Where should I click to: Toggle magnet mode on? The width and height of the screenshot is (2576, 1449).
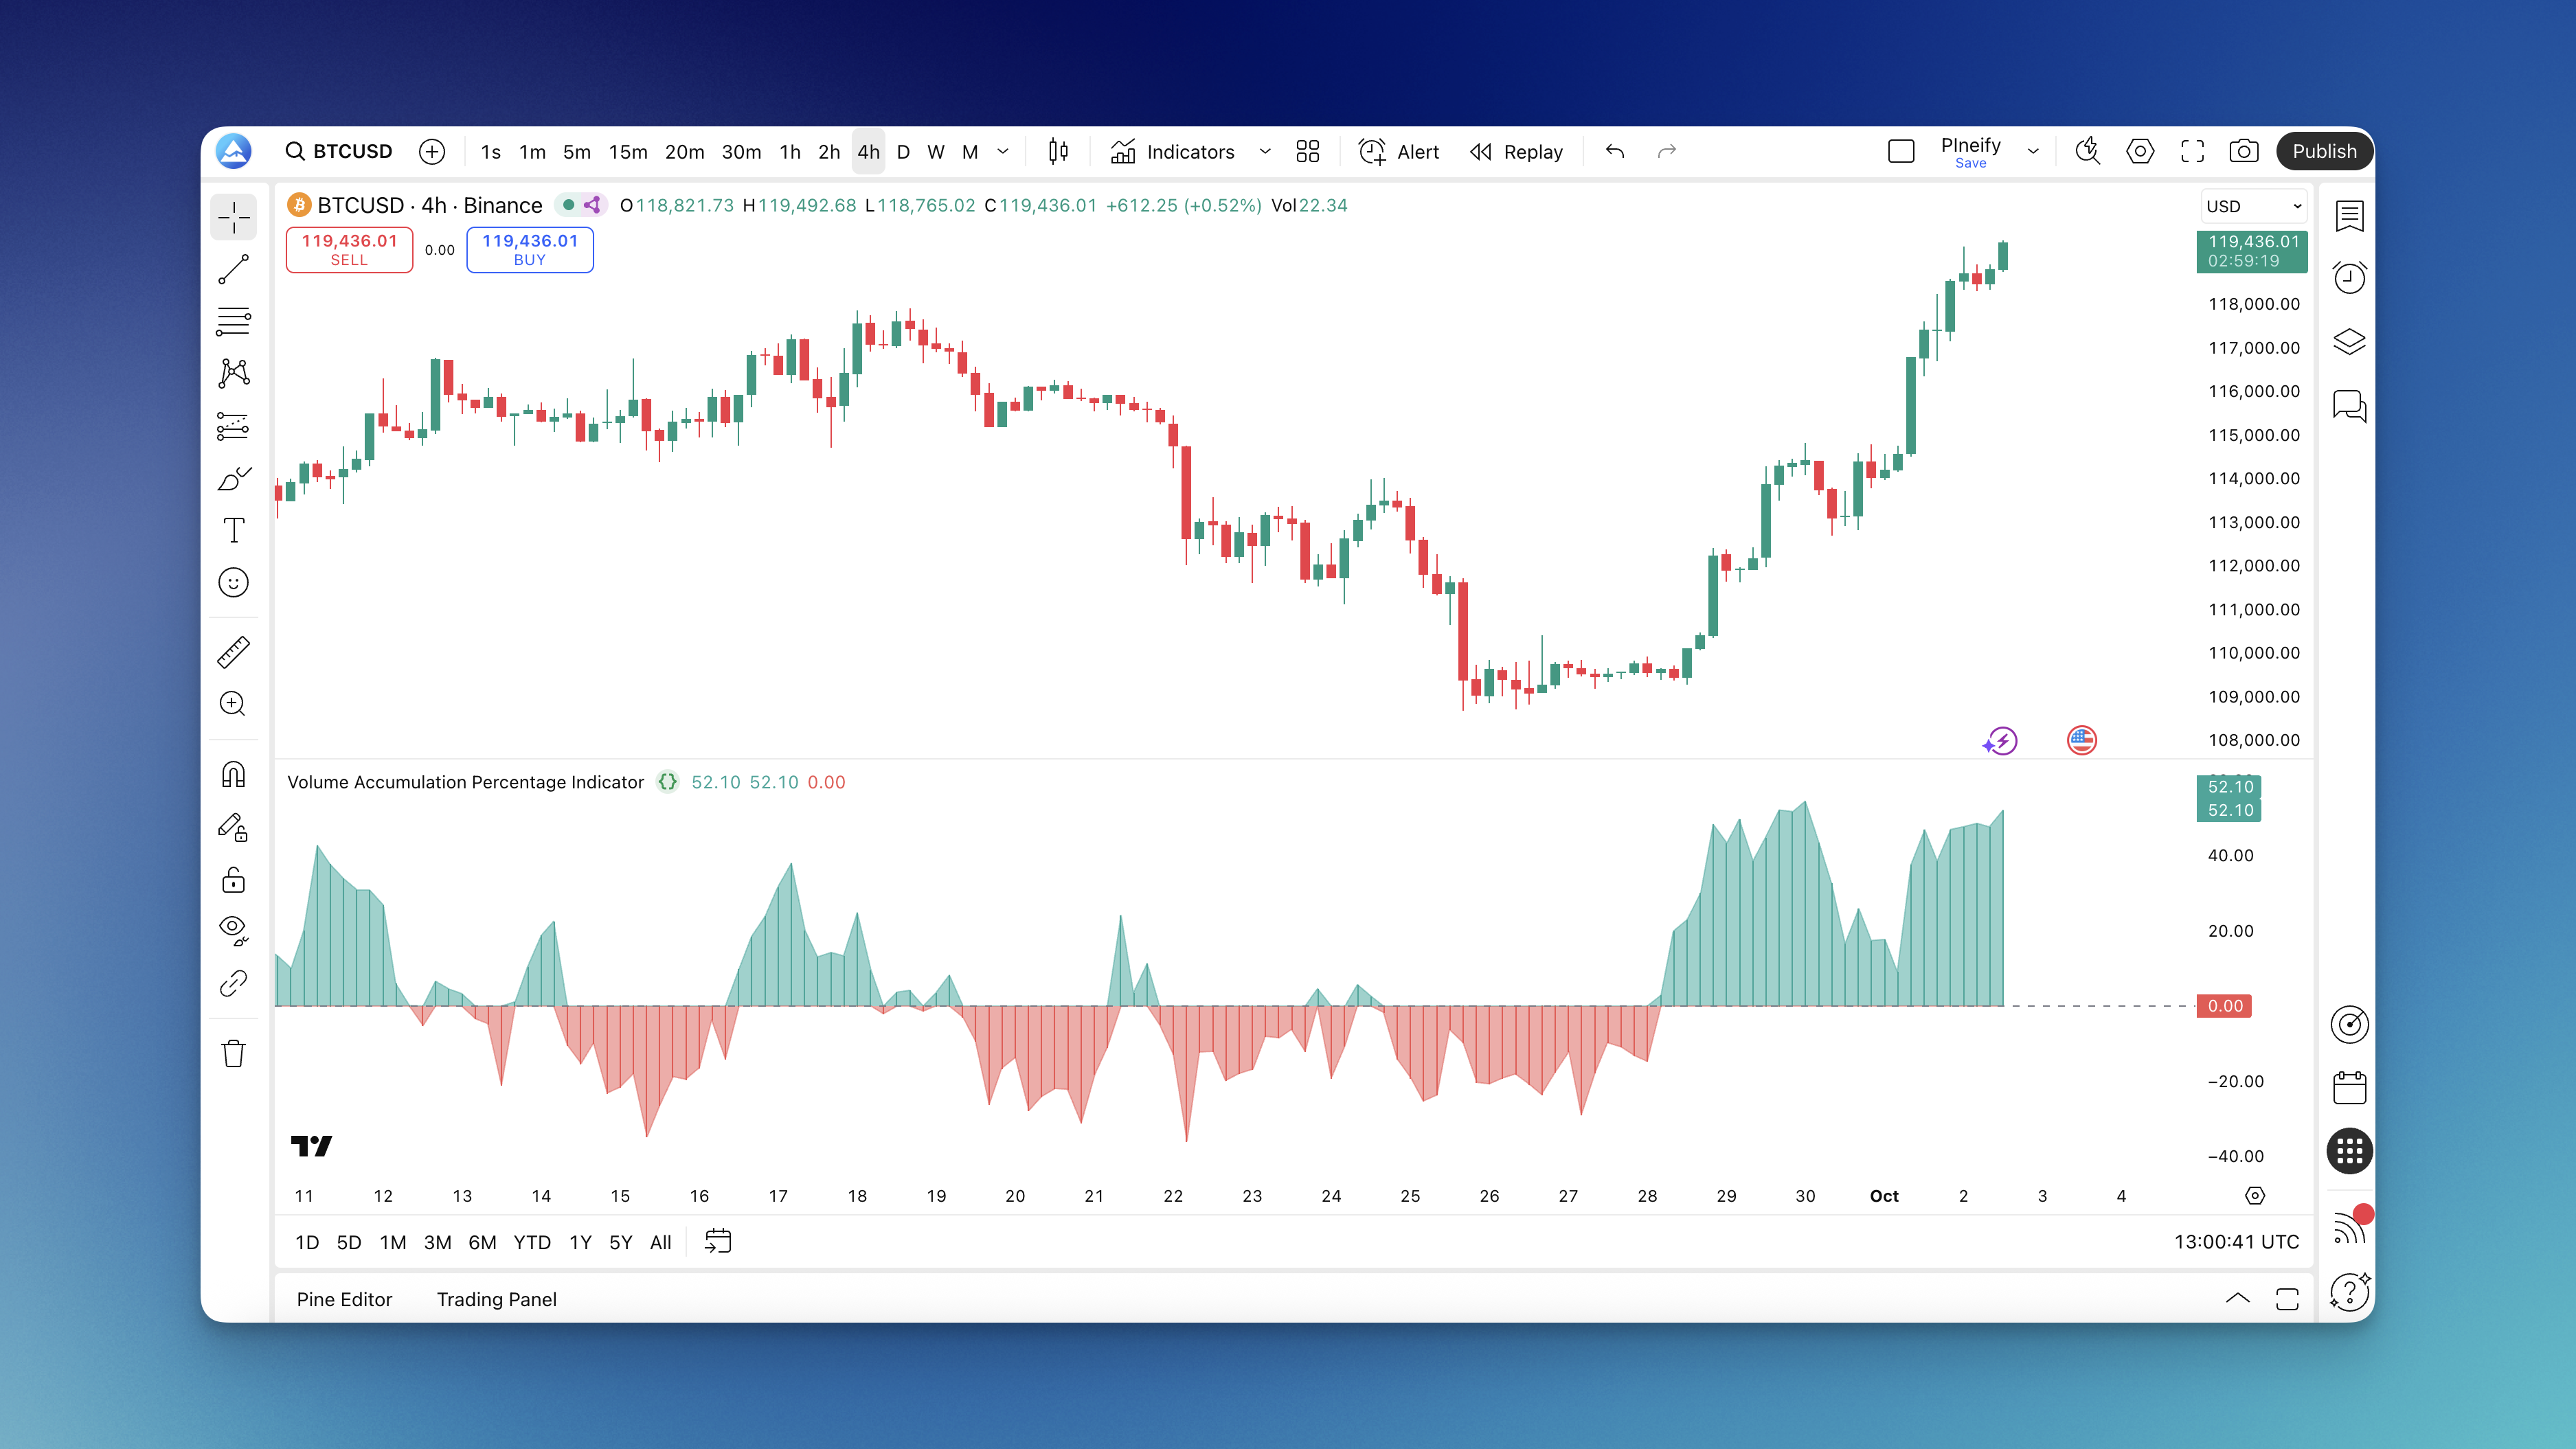[x=233, y=775]
